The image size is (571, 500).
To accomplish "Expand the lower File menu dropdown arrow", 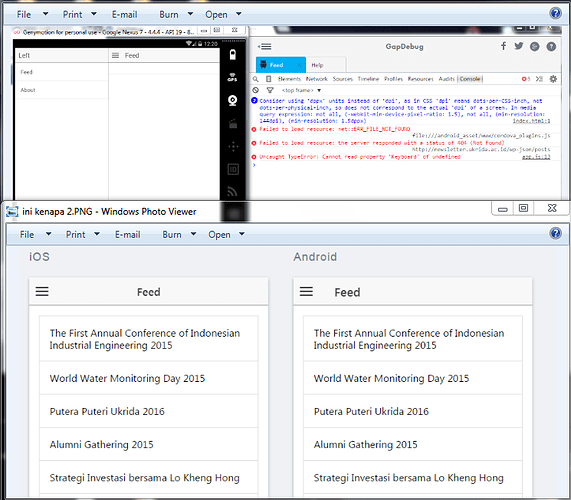I will coord(48,234).
